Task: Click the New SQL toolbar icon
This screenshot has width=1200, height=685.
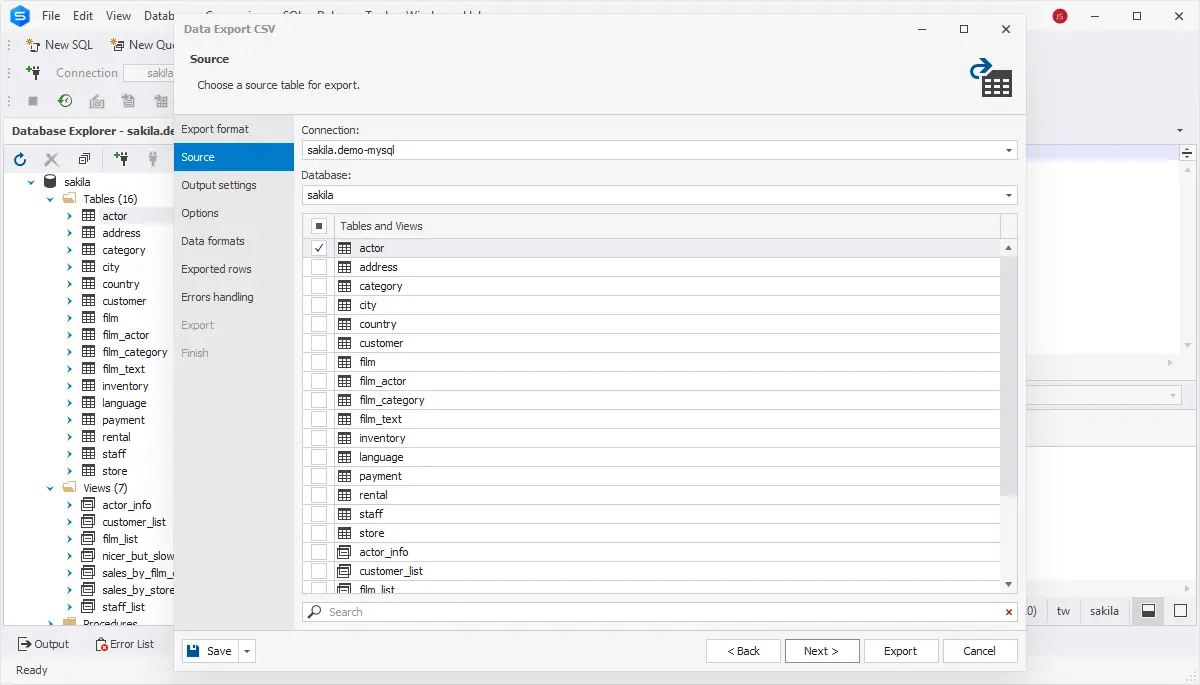Action: coord(60,44)
